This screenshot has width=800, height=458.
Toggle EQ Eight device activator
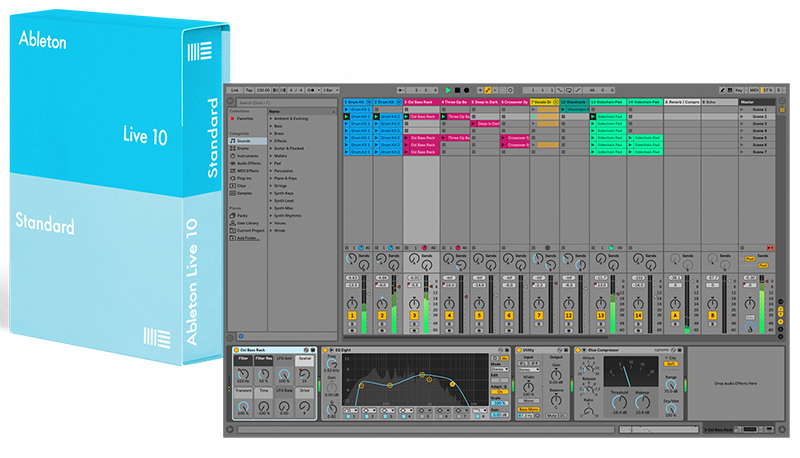(325, 350)
